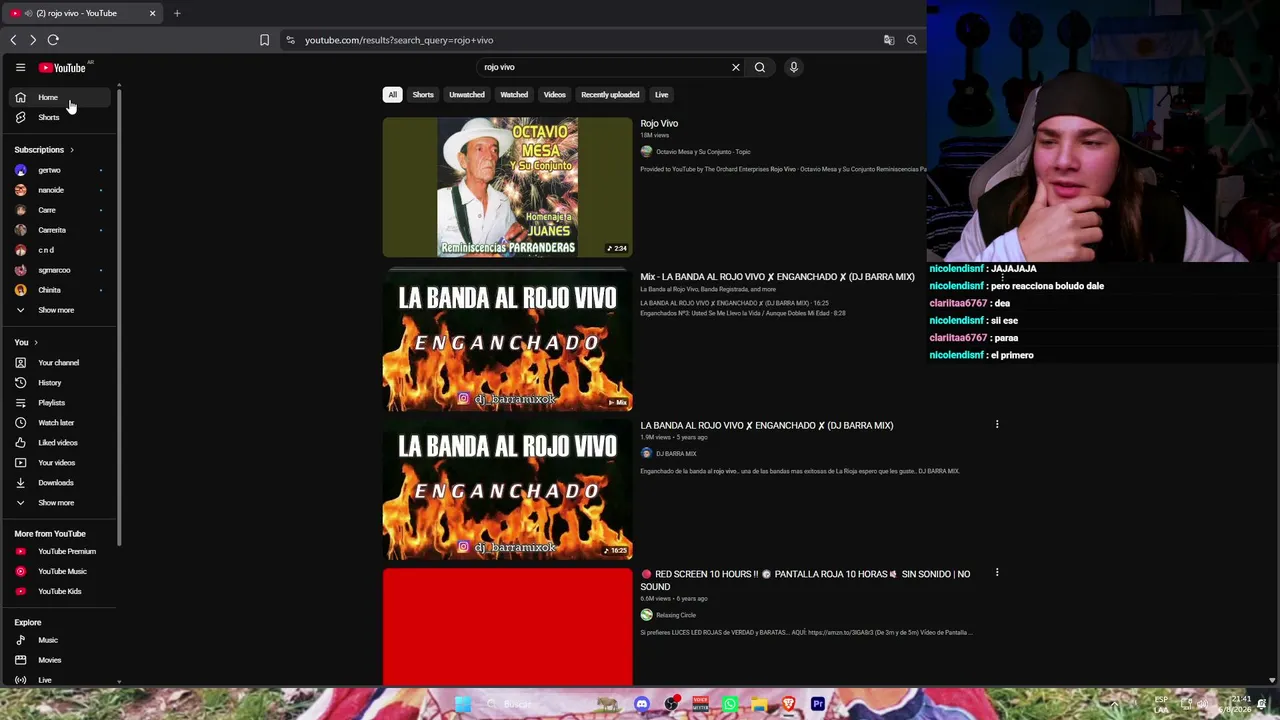Go back with the browser back arrow
The width and height of the screenshot is (1280, 720).
pyautogui.click(x=13, y=40)
